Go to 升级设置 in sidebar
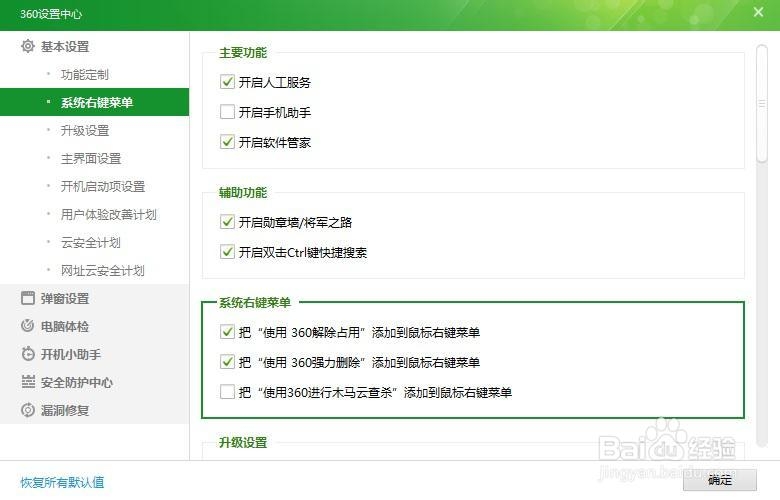 click(x=85, y=130)
